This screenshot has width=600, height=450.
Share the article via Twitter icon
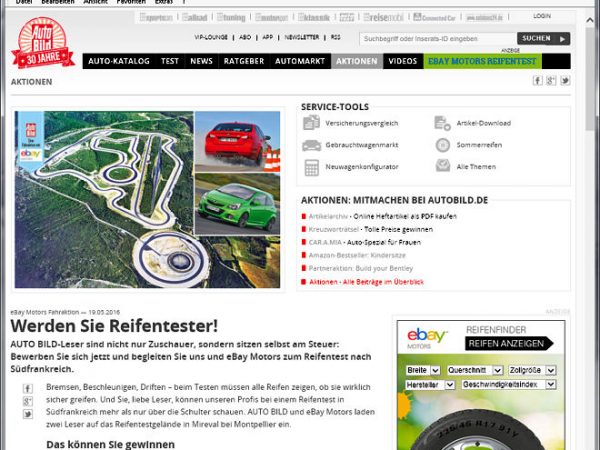(x=28, y=414)
